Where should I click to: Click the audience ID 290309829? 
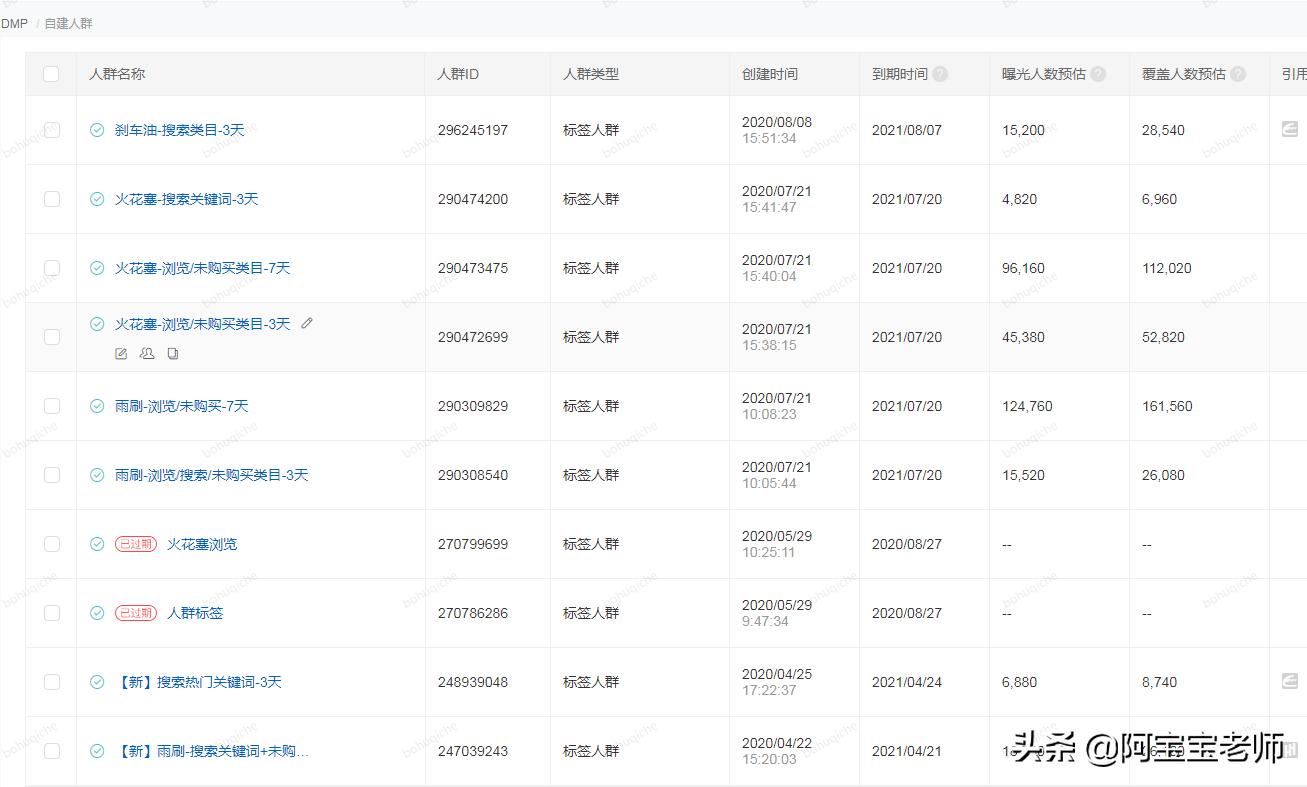coord(473,406)
